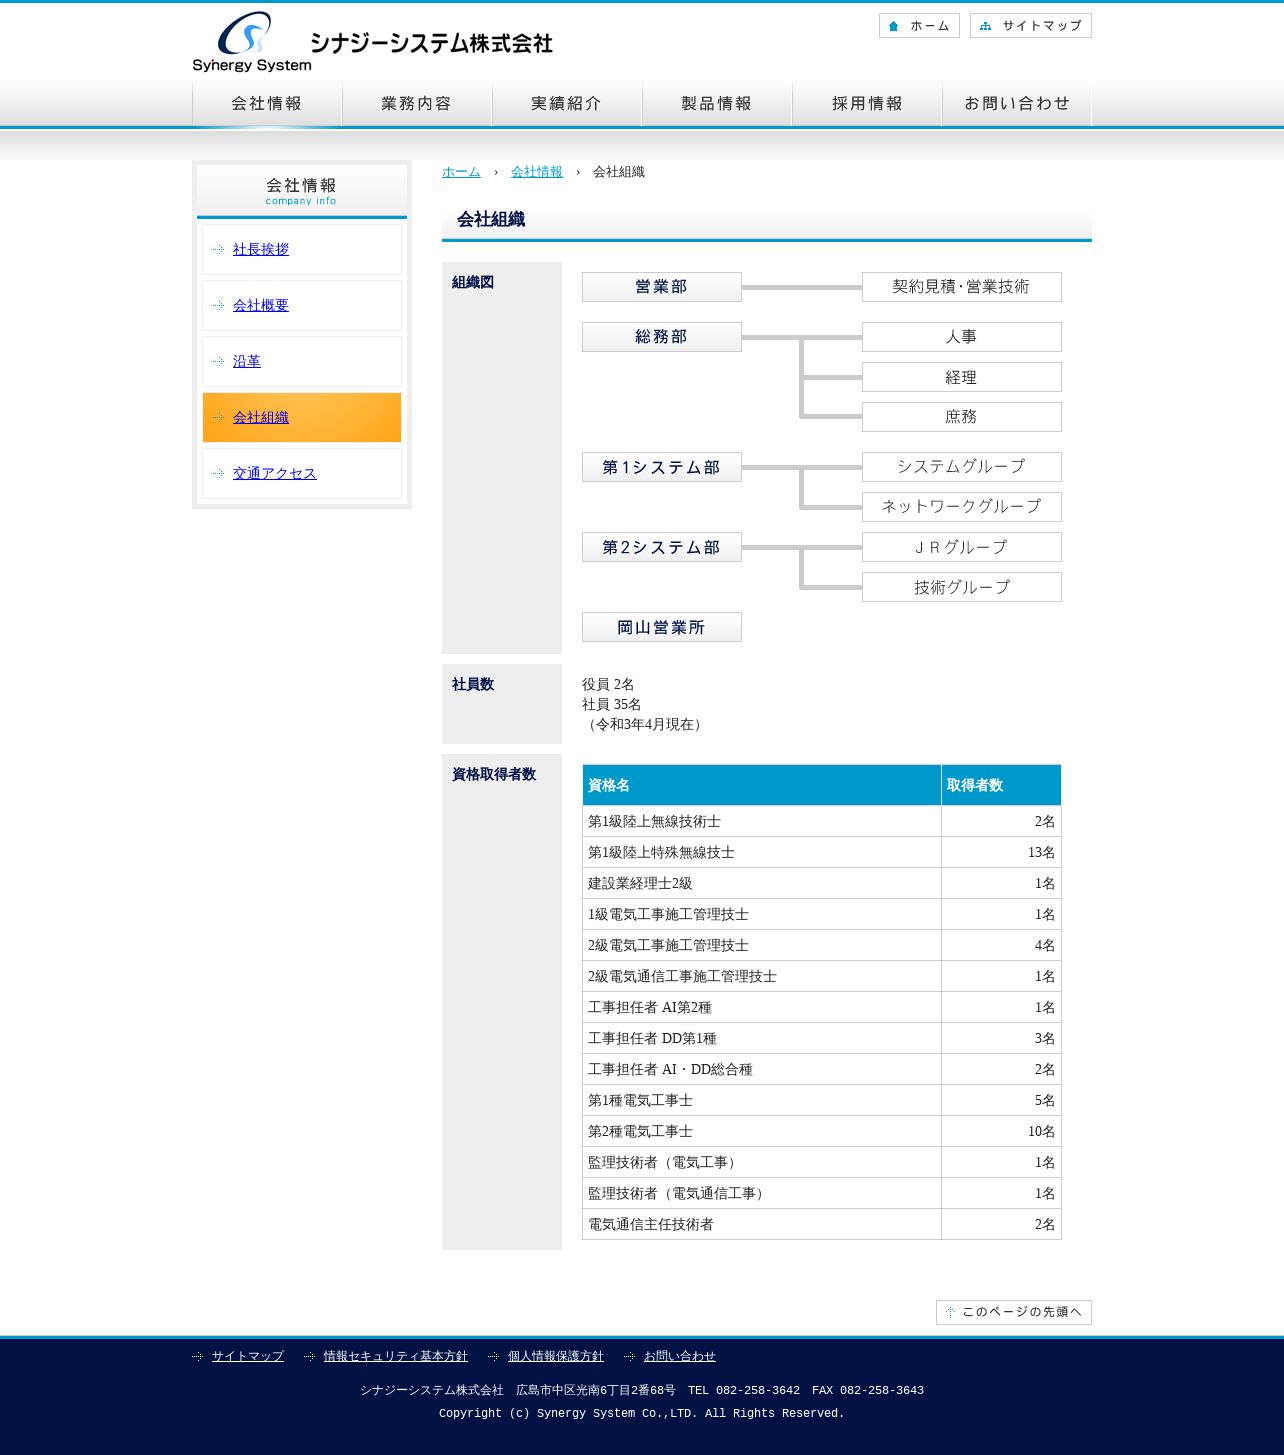Click the システムグループ org chart box
Screen dimensions: 1284x1455
point(962,467)
